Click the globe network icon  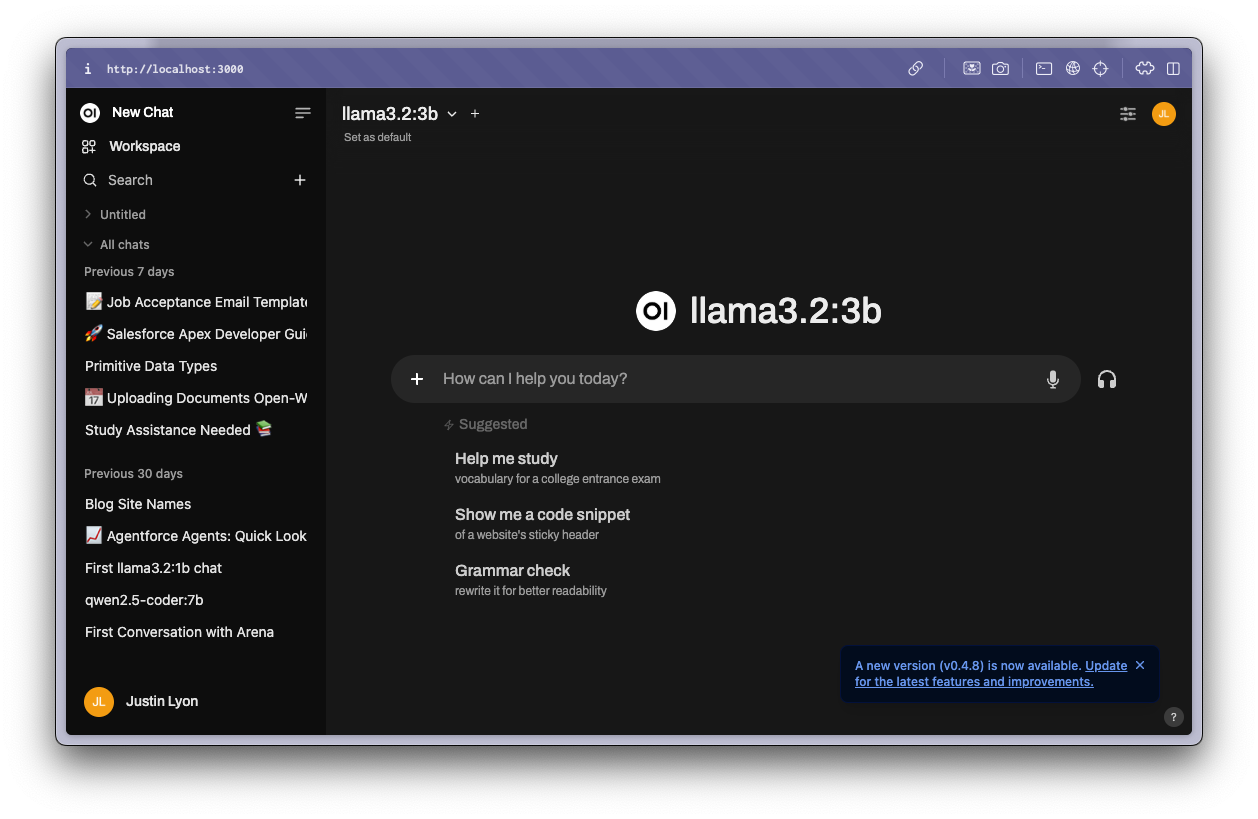click(x=1073, y=68)
